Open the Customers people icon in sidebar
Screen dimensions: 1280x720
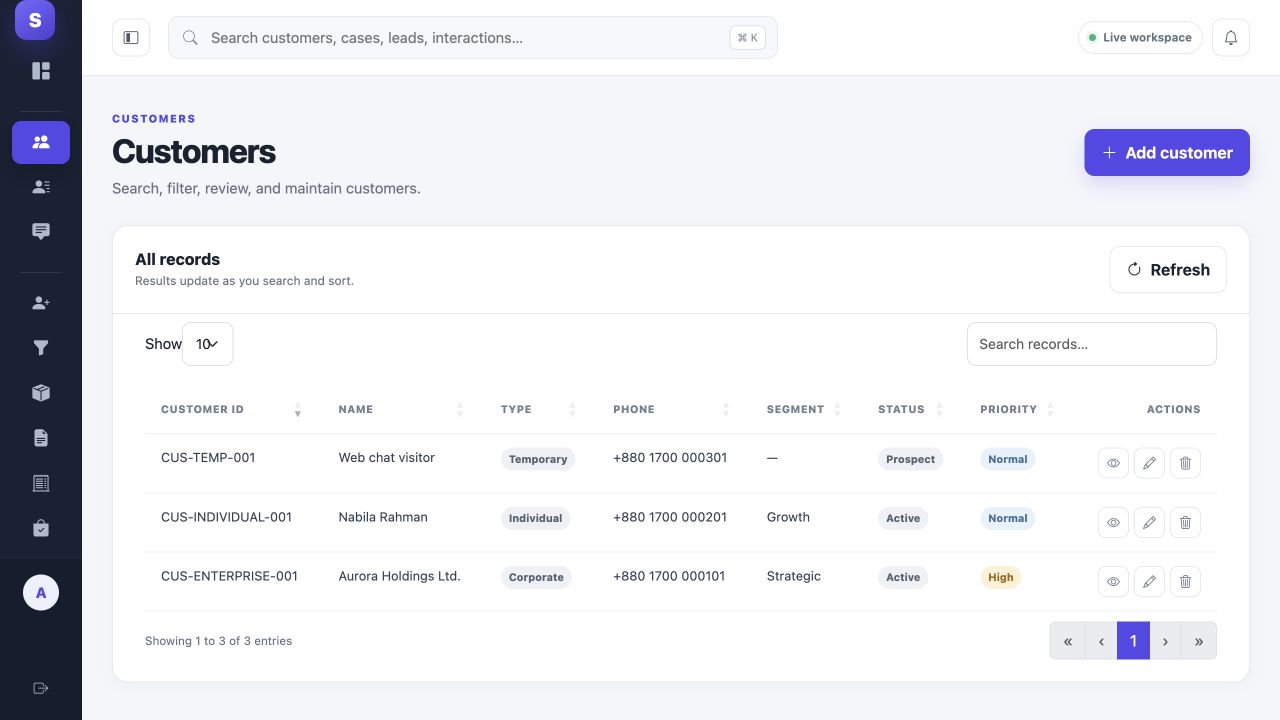click(x=41, y=142)
